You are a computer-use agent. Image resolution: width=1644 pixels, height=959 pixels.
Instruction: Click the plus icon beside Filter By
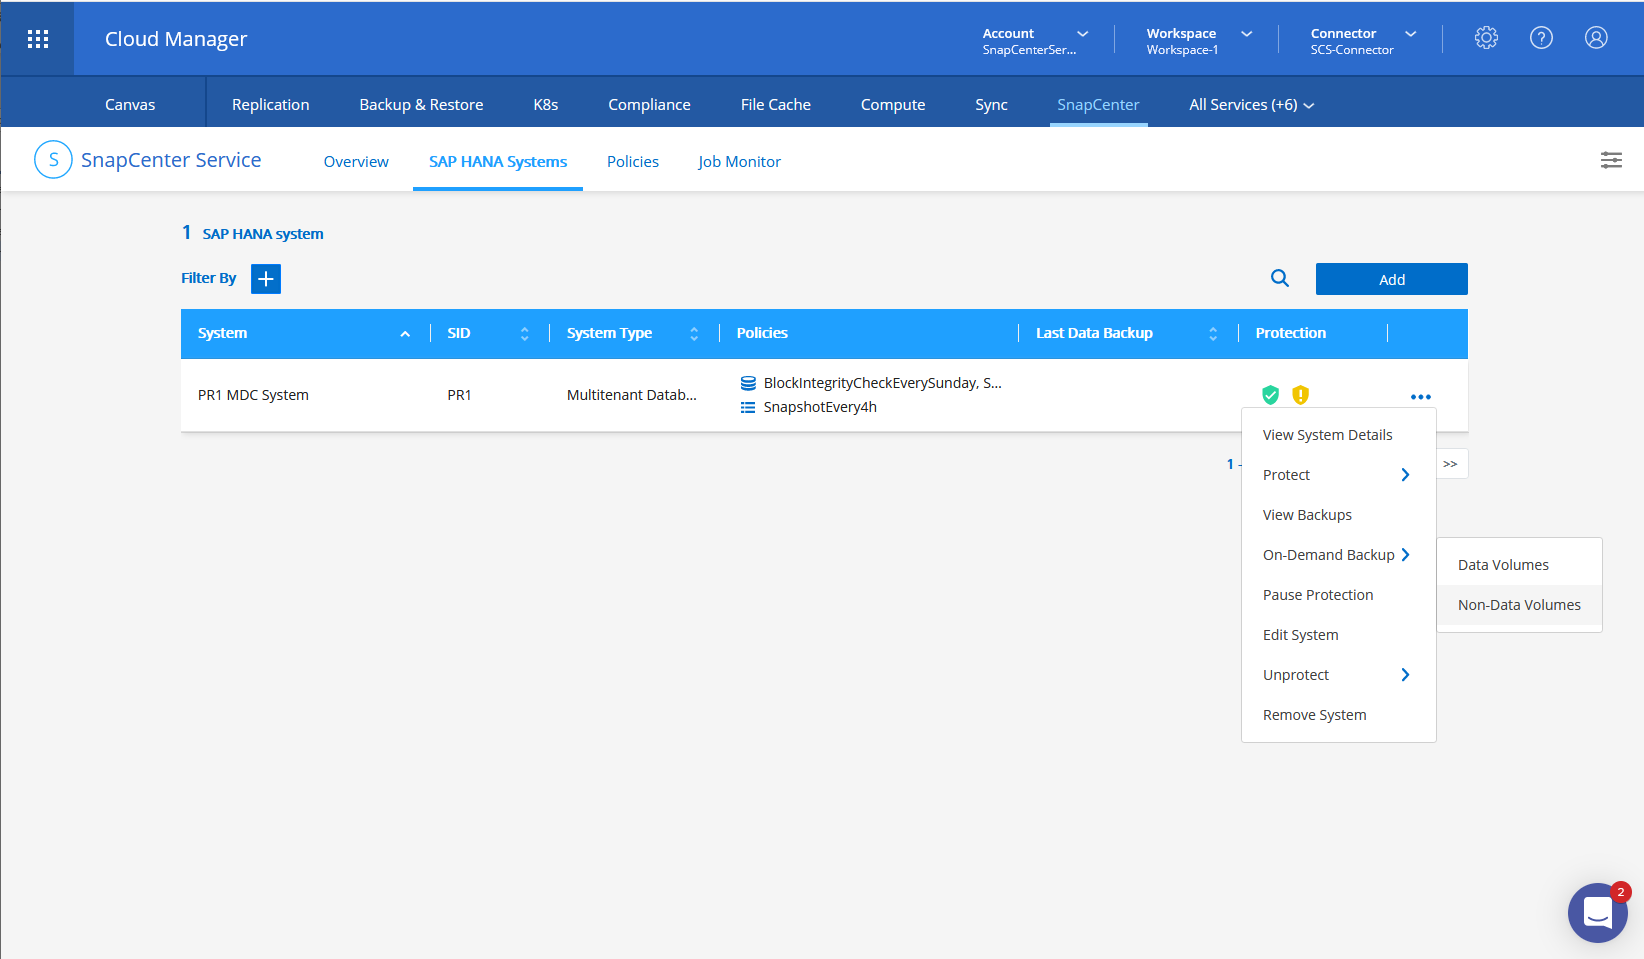tap(266, 279)
